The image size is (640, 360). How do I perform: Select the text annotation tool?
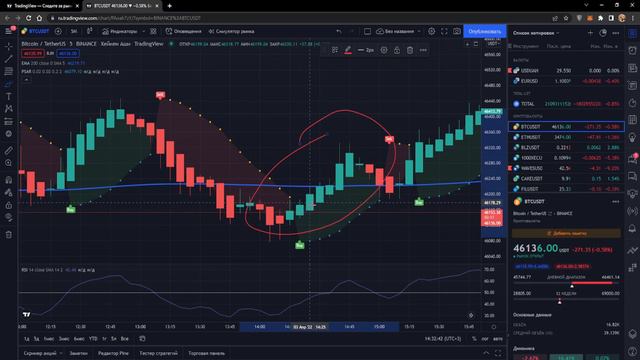point(9,96)
